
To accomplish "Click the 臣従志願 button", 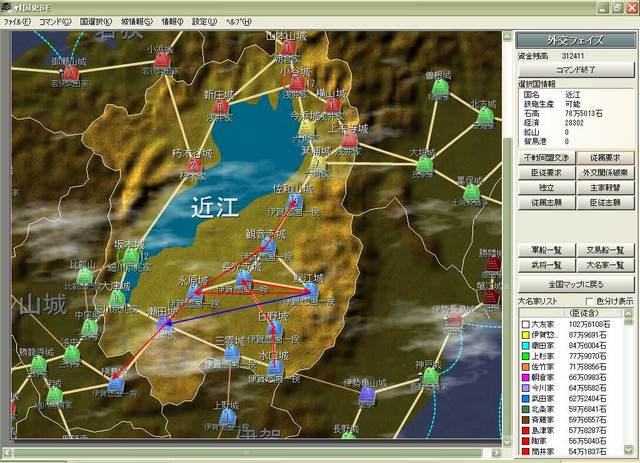I will pos(605,203).
